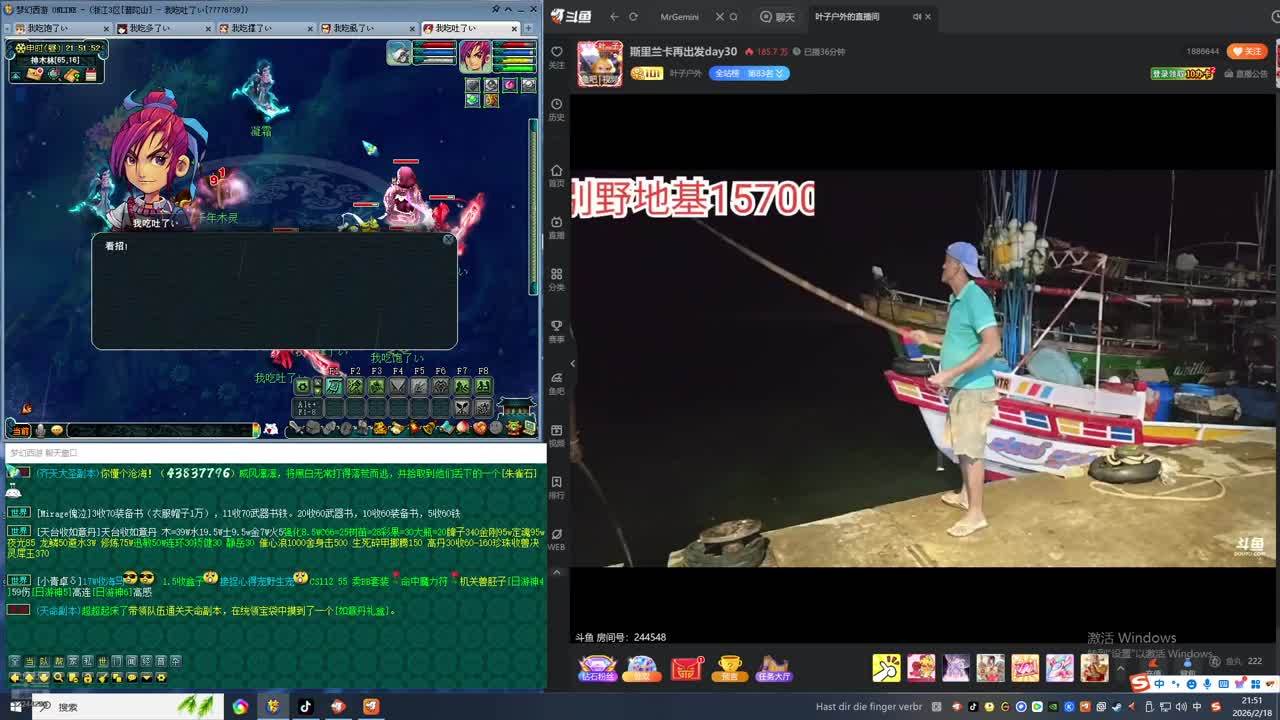Expand the 全站榜 ranking dropdown

[749, 73]
